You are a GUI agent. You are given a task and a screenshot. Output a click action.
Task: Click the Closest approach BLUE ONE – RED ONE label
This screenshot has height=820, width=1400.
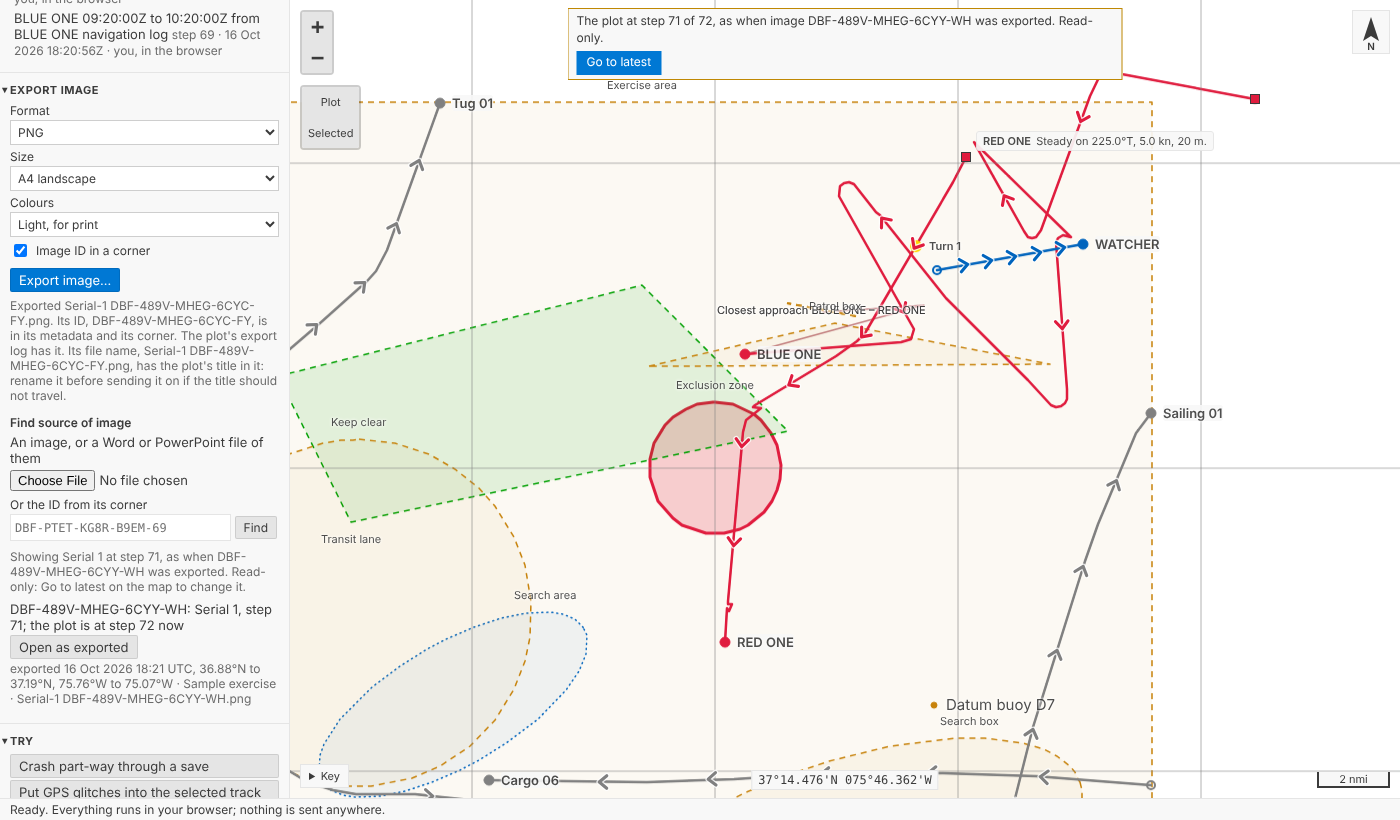point(821,310)
